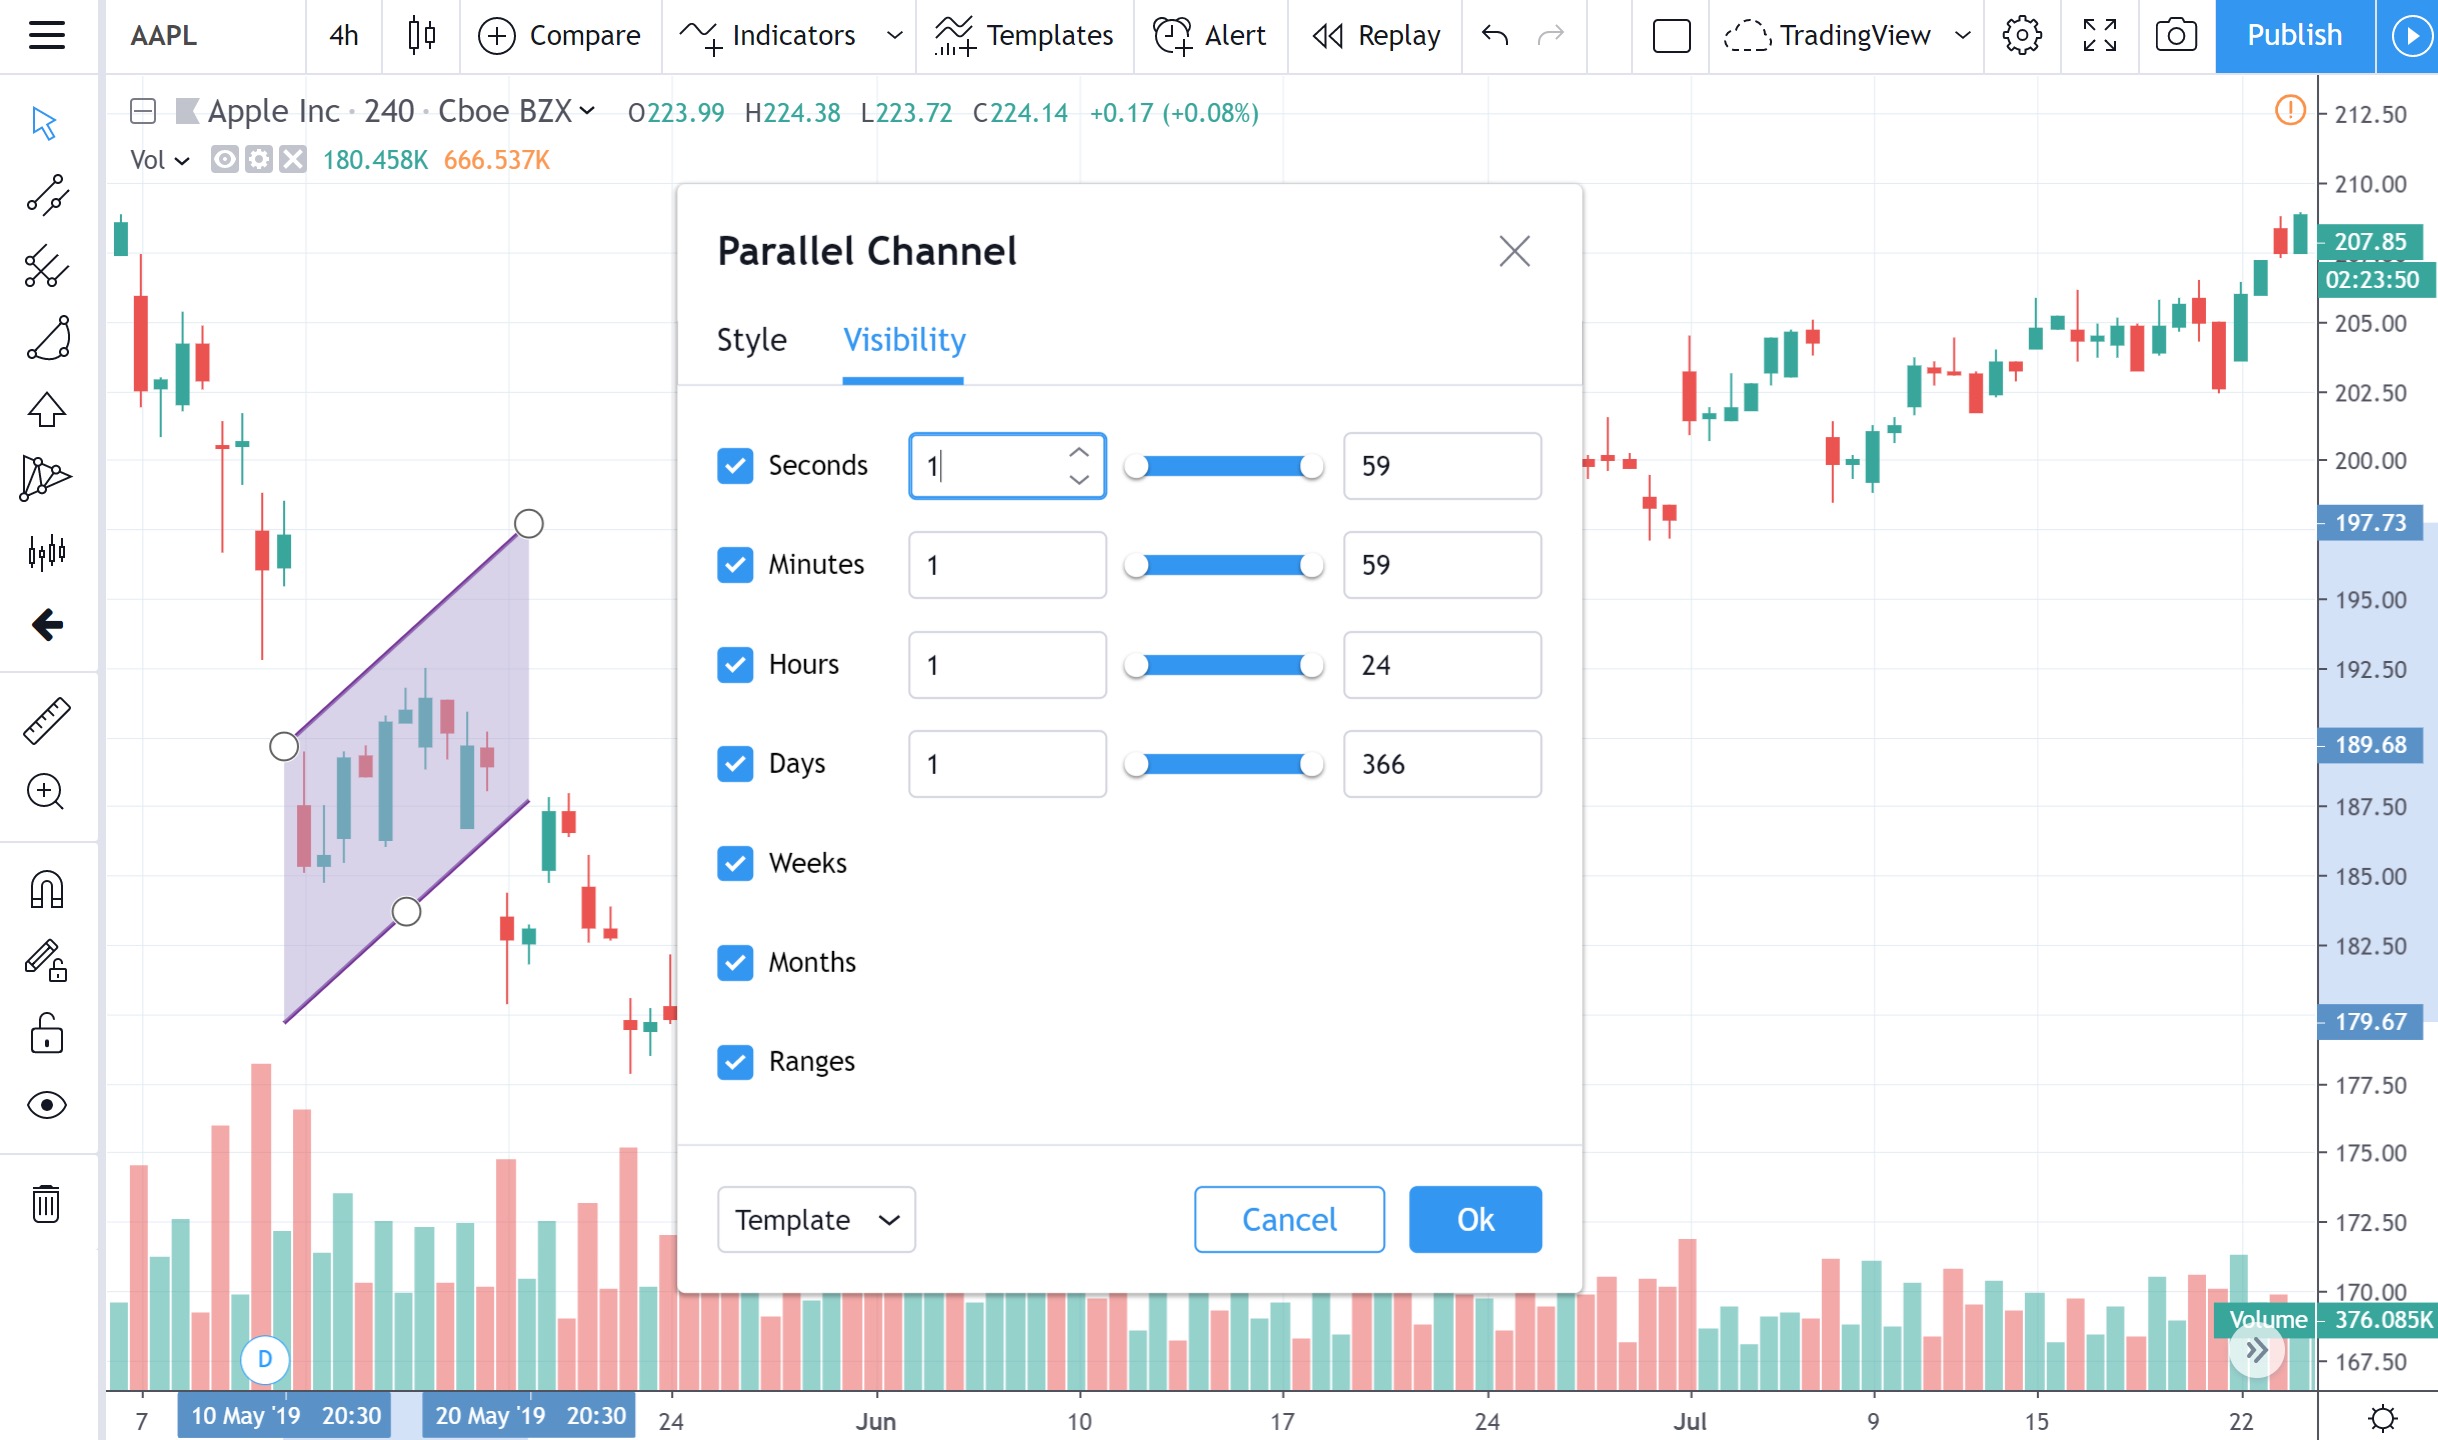Screen dimensions: 2438x1440
Task: Disable the Months checkbox
Action: tap(735, 962)
